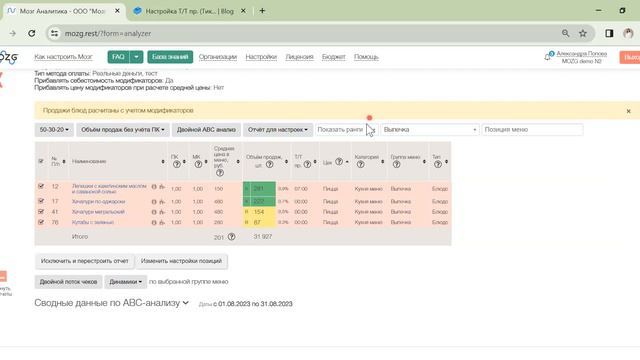Open FAQ dropdown arrow
This screenshot has height=360, width=640.
pyautogui.click(x=136, y=57)
